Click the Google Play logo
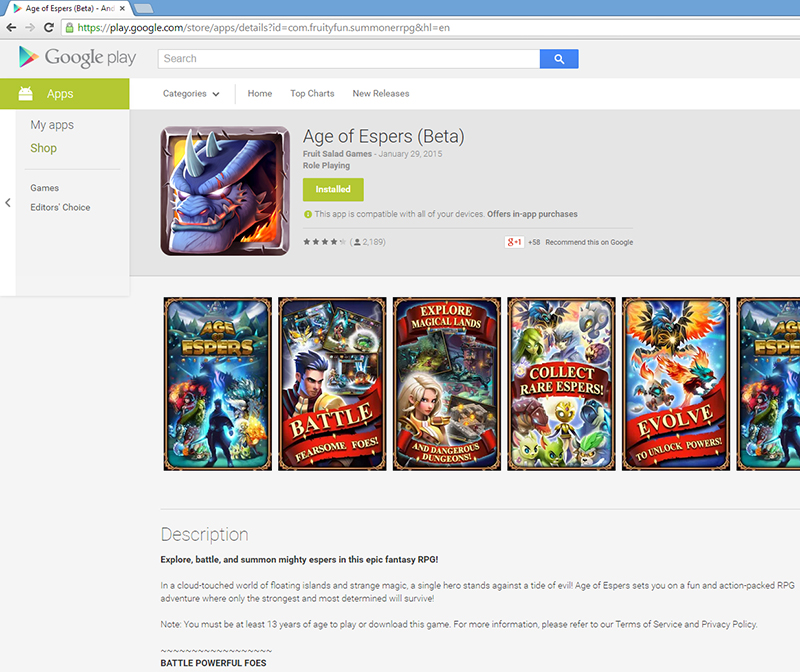 [76, 57]
